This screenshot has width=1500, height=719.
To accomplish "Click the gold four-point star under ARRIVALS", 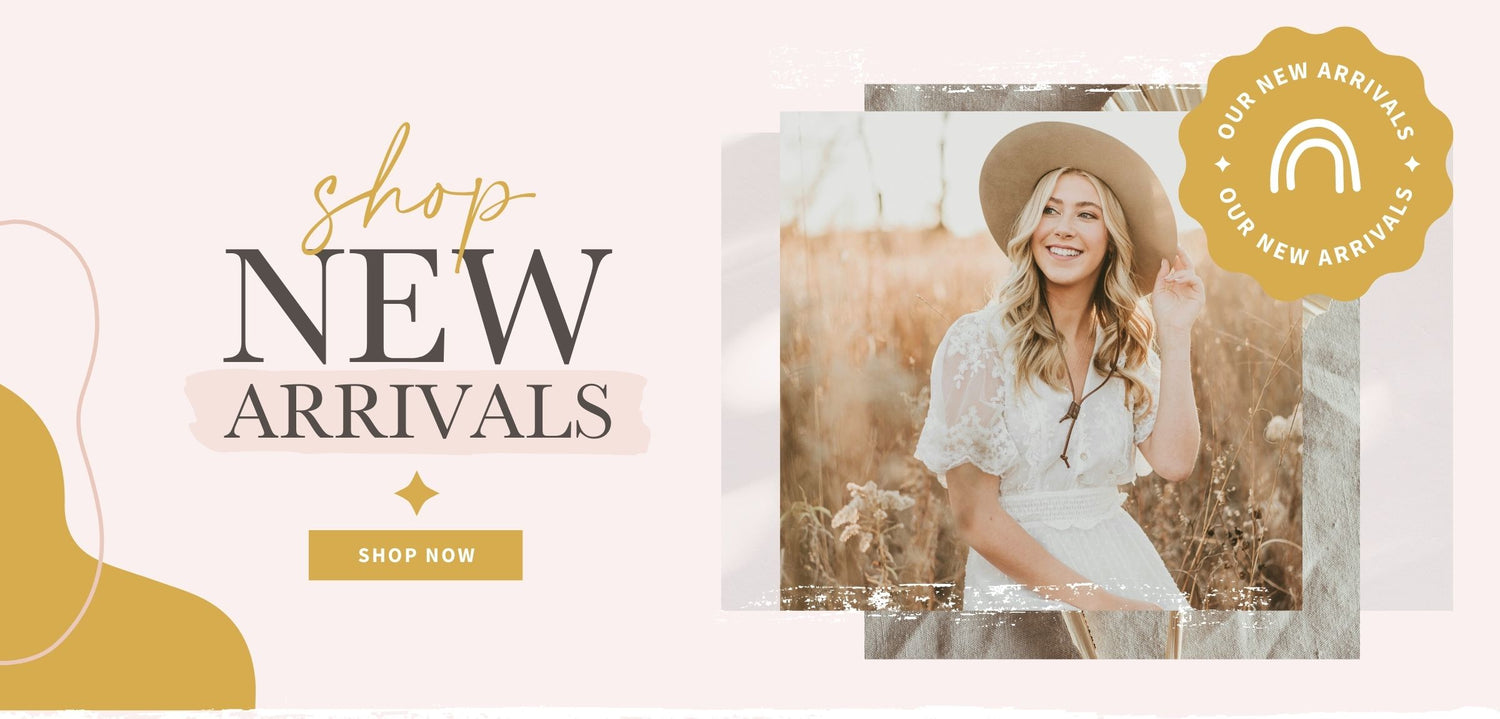I will (x=416, y=493).
